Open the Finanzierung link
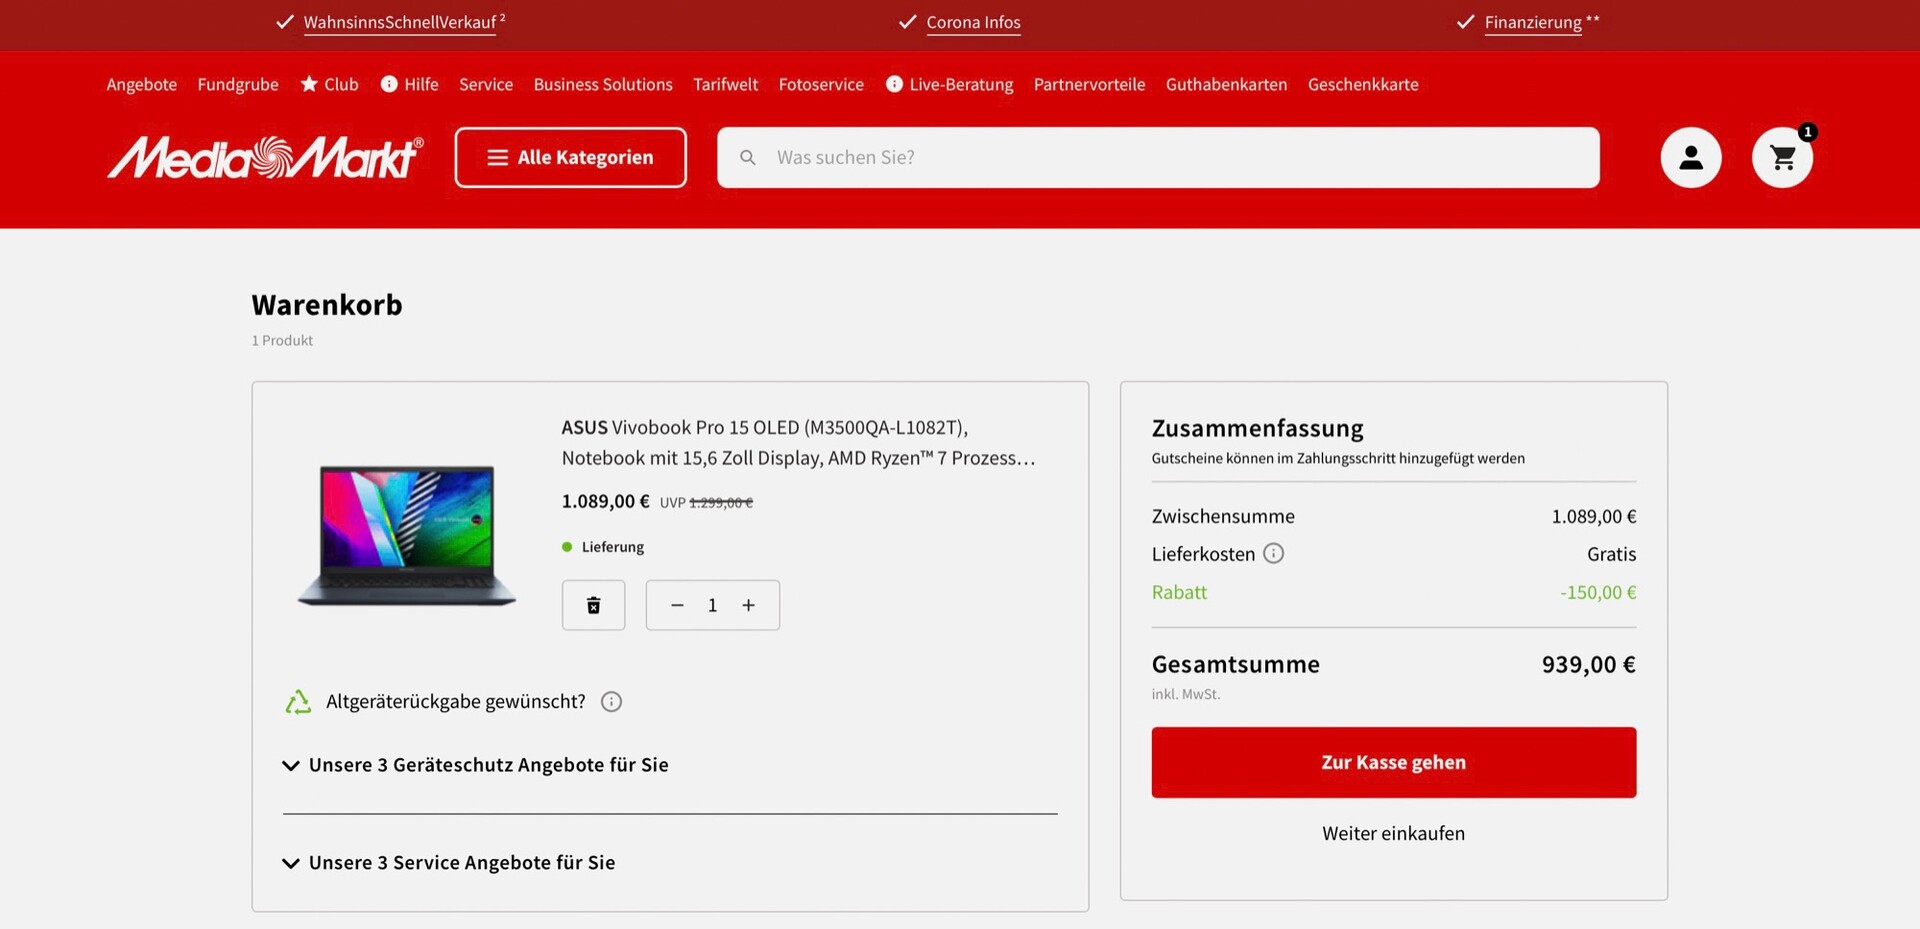The height and width of the screenshot is (929, 1920). click(x=1533, y=22)
